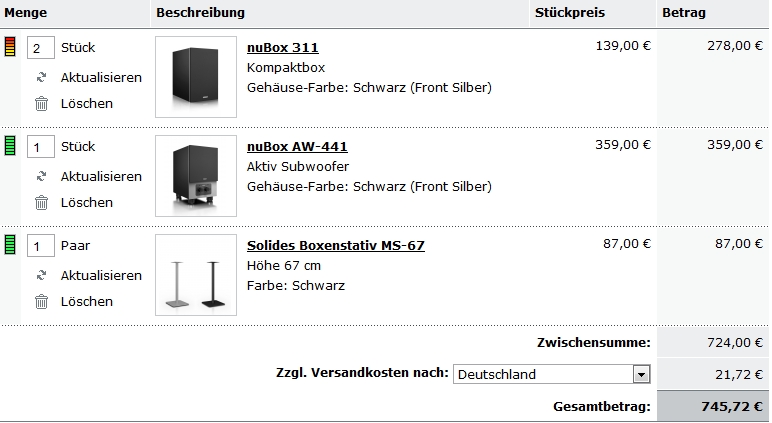Image resolution: width=772 pixels, height=423 pixels.
Task: Click the Löschen text for nuBox 311
Action: tap(87, 103)
